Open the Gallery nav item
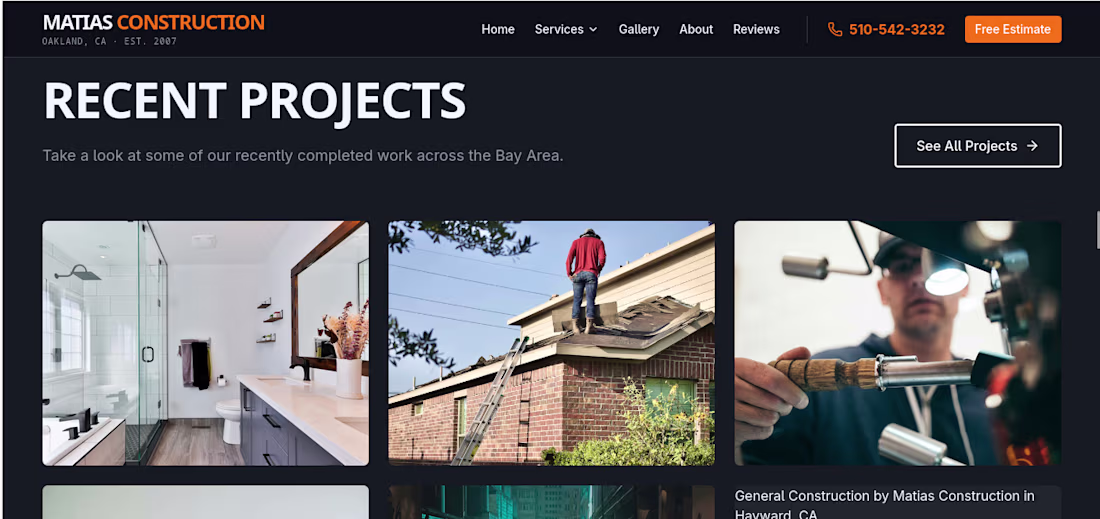 click(638, 29)
